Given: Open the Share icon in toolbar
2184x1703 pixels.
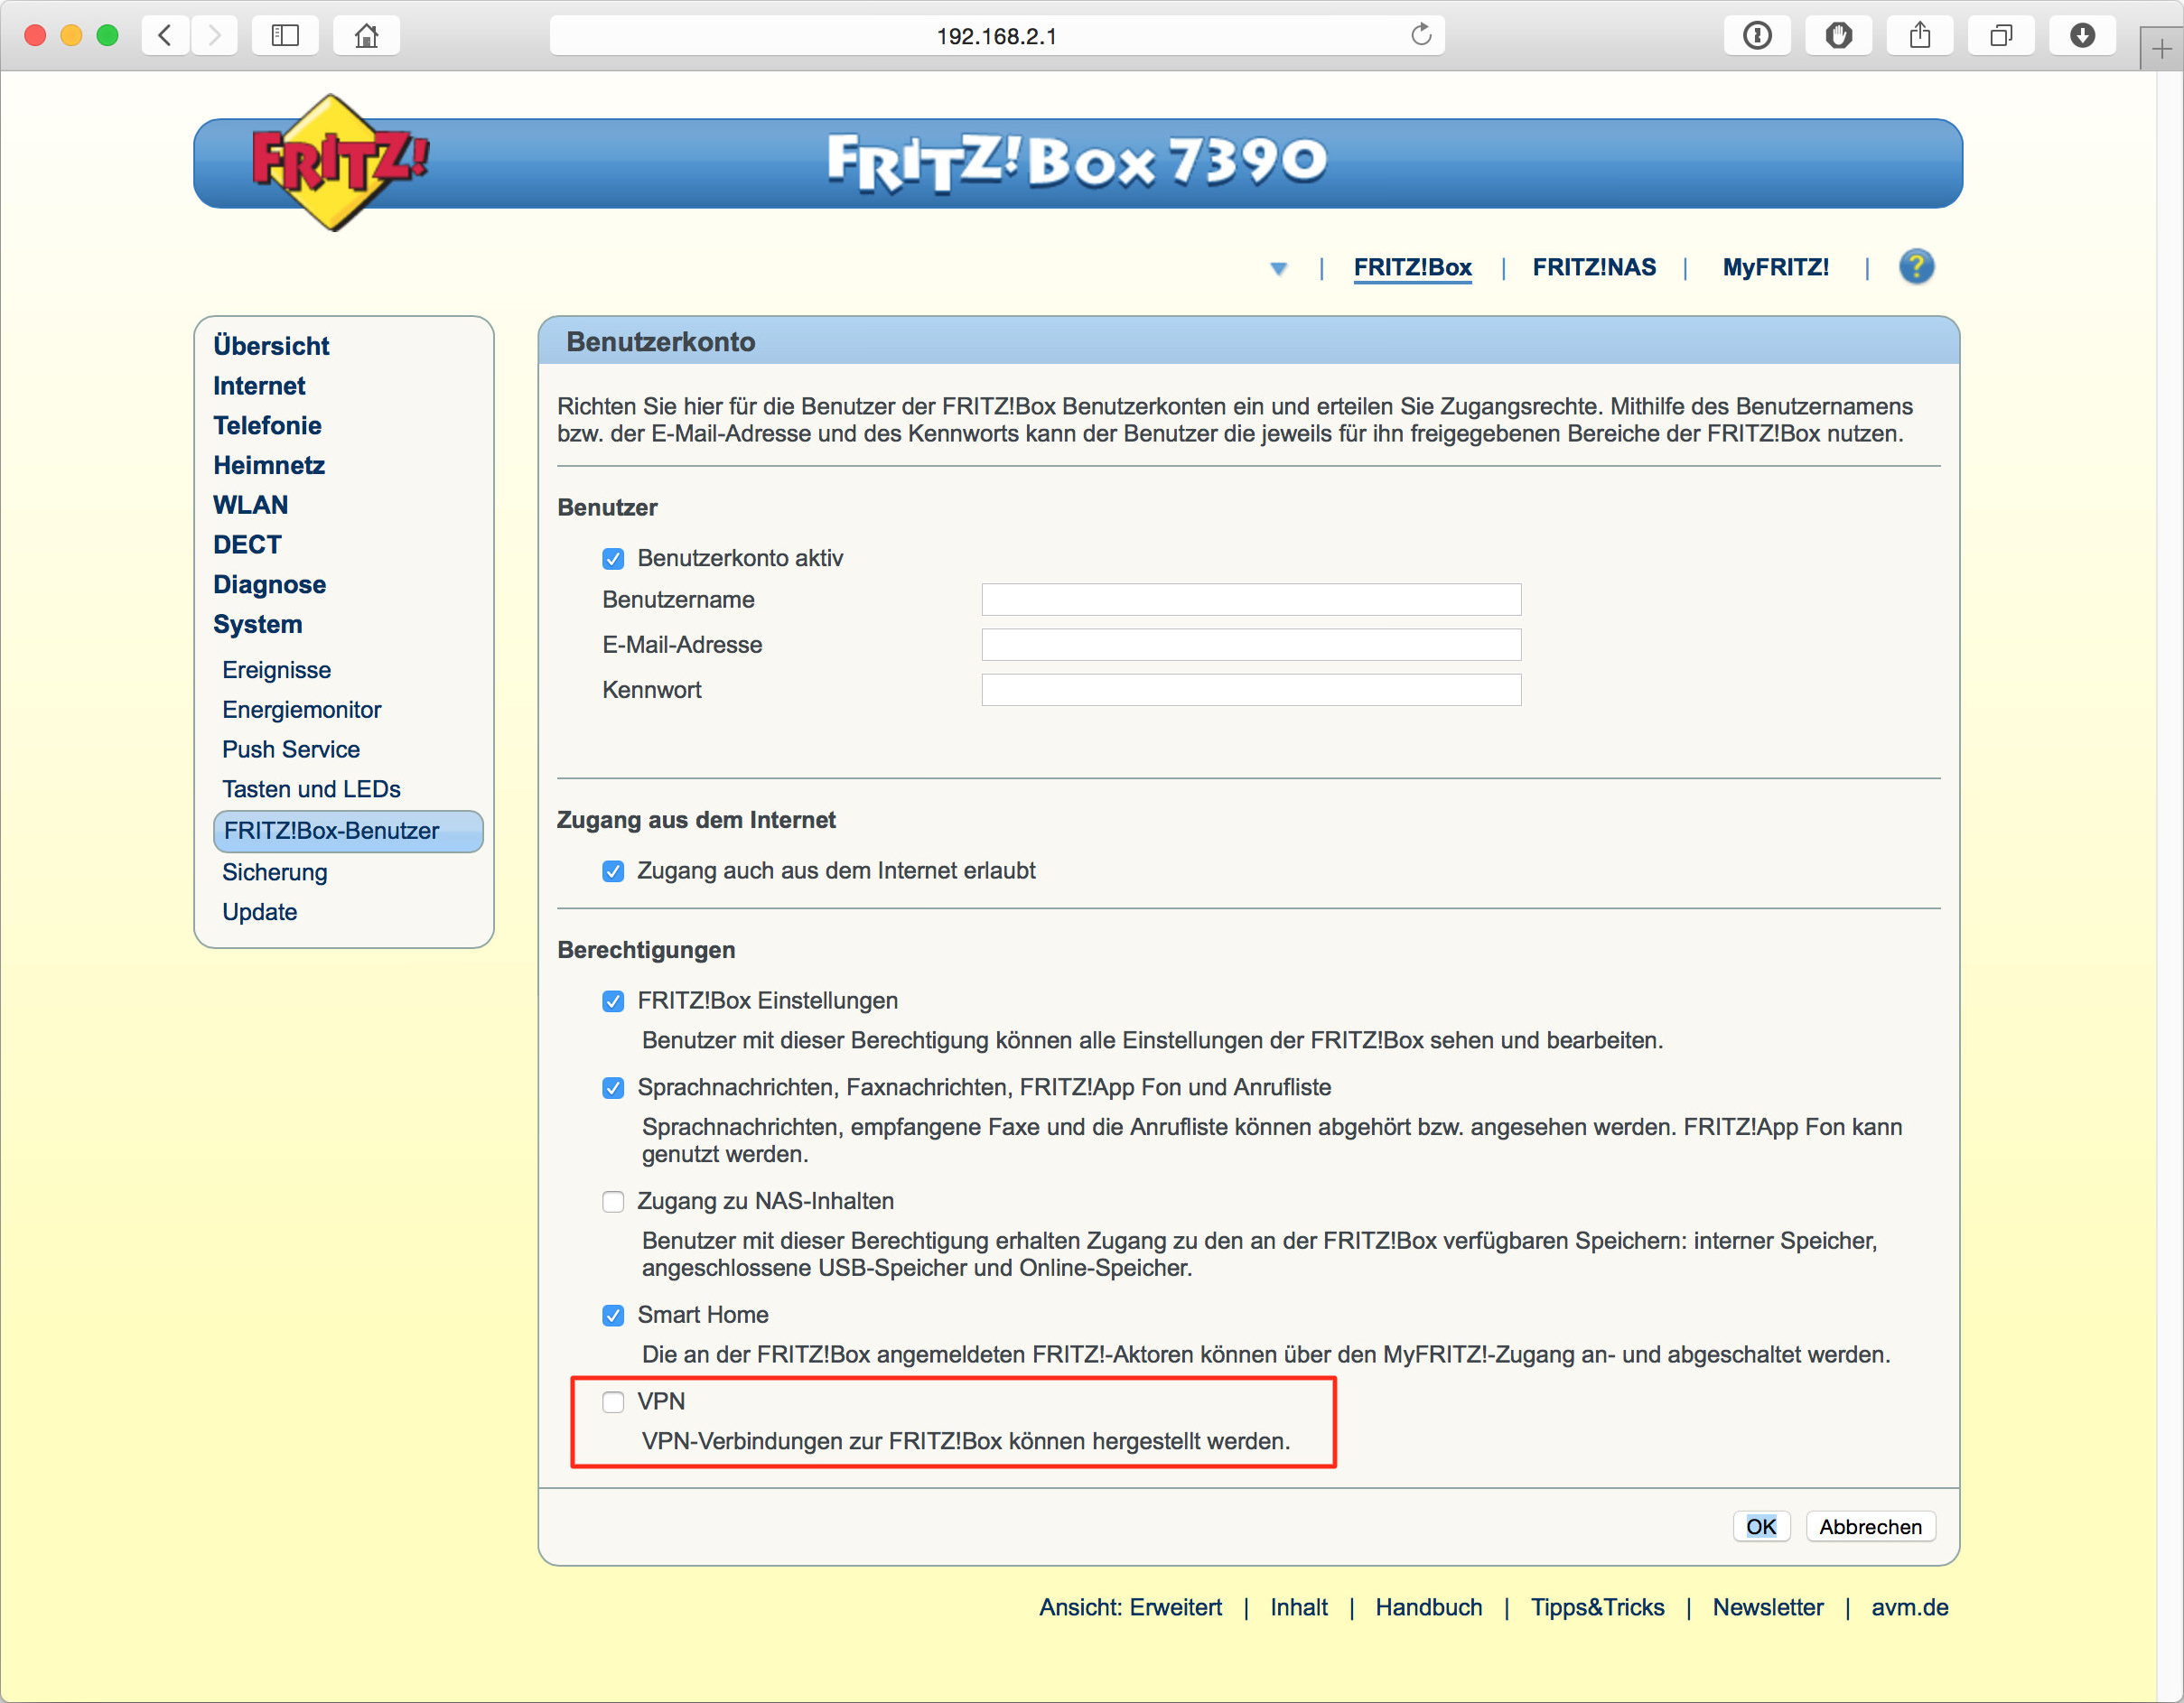Looking at the screenshot, I should (x=1919, y=36).
